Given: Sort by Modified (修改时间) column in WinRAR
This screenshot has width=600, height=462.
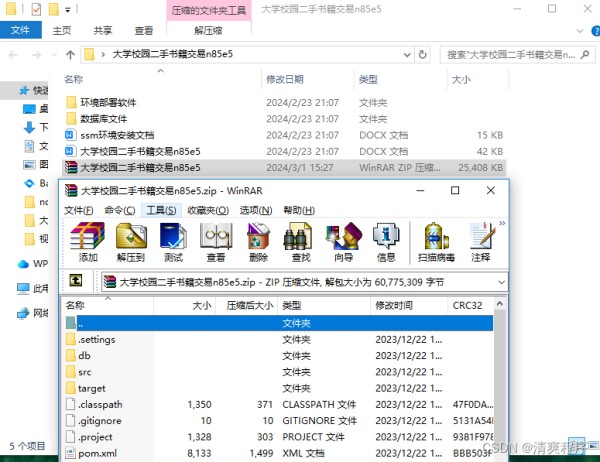Looking at the screenshot, I should [409, 305].
